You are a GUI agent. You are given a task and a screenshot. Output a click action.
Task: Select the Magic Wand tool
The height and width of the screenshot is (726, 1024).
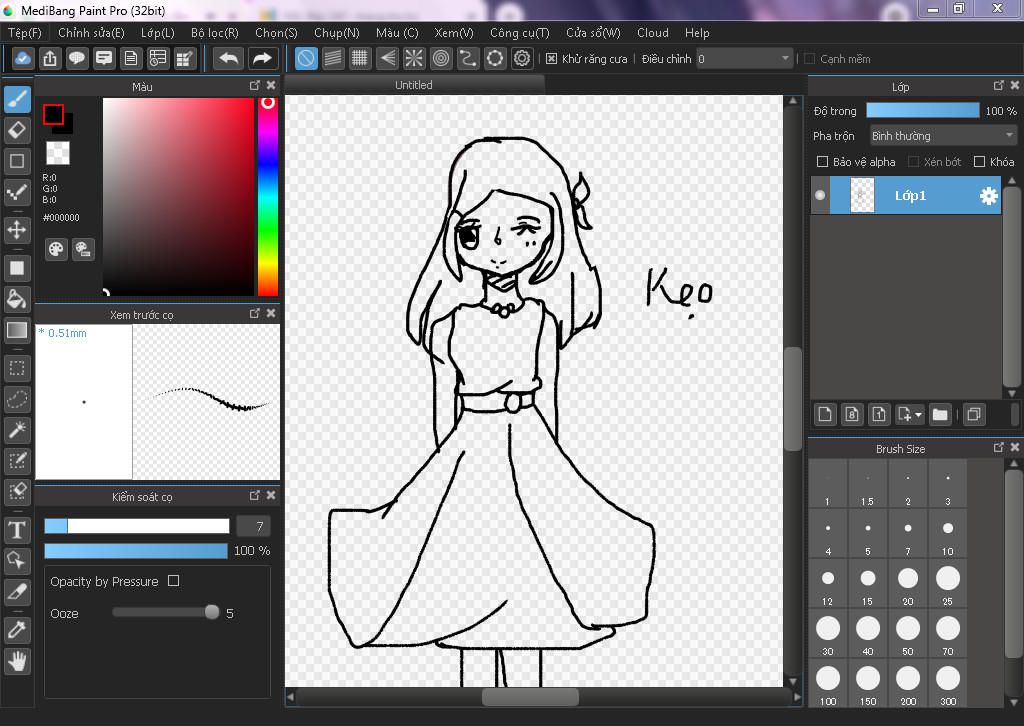point(17,430)
